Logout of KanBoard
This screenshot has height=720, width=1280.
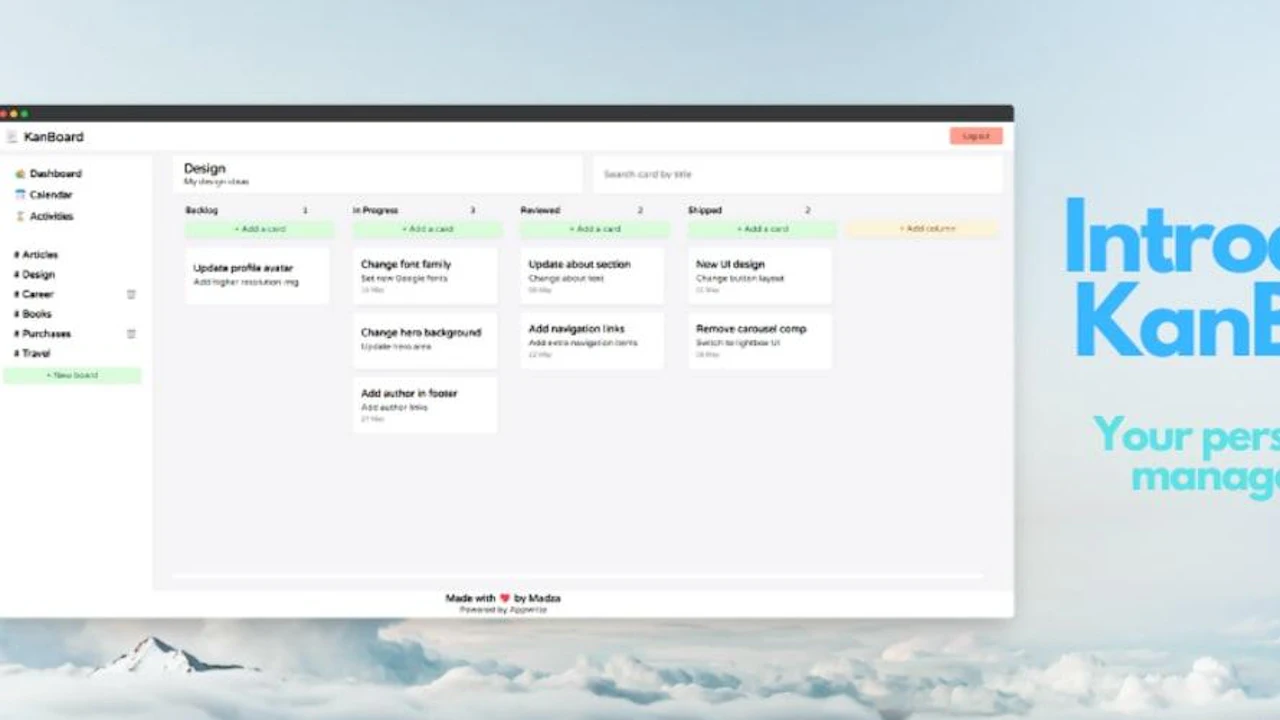click(975, 135)
